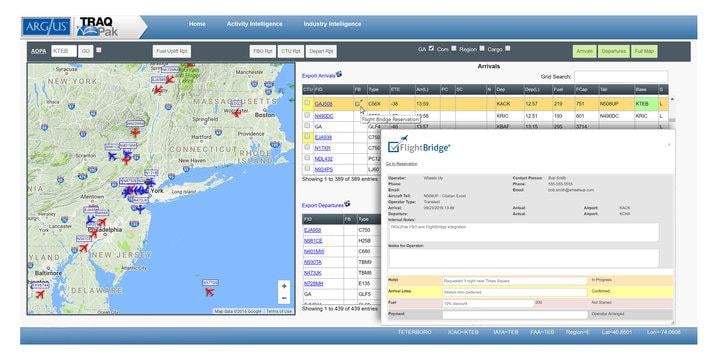
Task: Open the Full Map view
Action: [644, 51]
